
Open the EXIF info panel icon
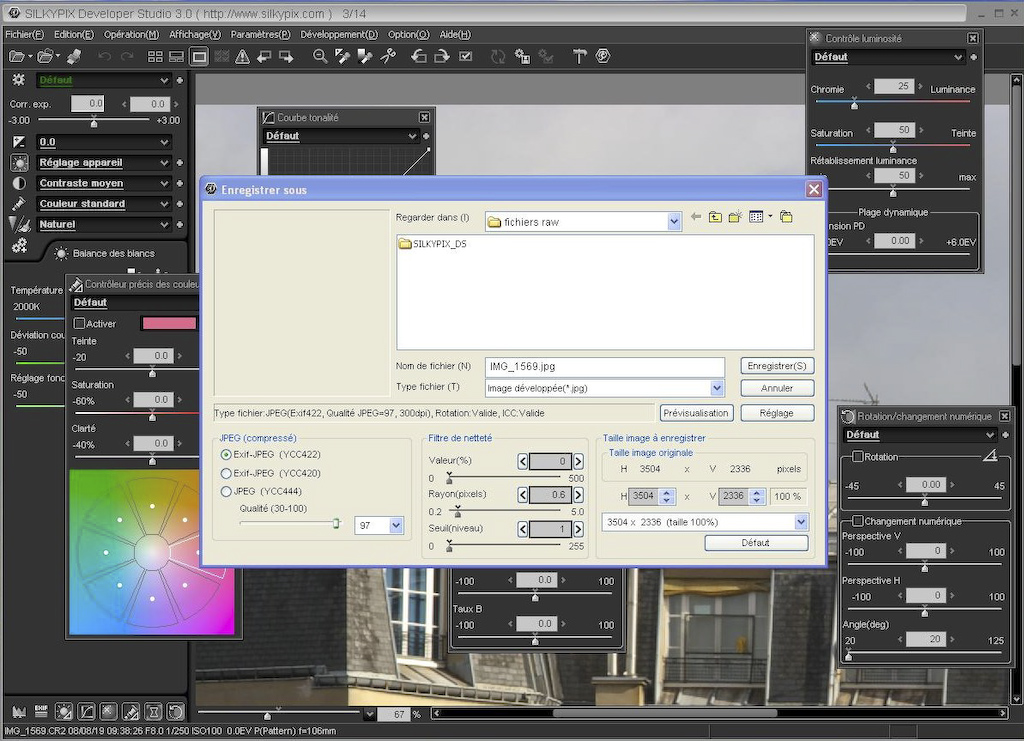41,712
